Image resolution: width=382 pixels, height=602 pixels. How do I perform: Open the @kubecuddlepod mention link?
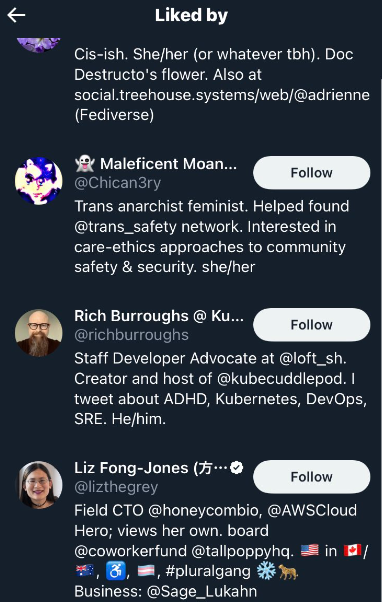pos(281,379)
